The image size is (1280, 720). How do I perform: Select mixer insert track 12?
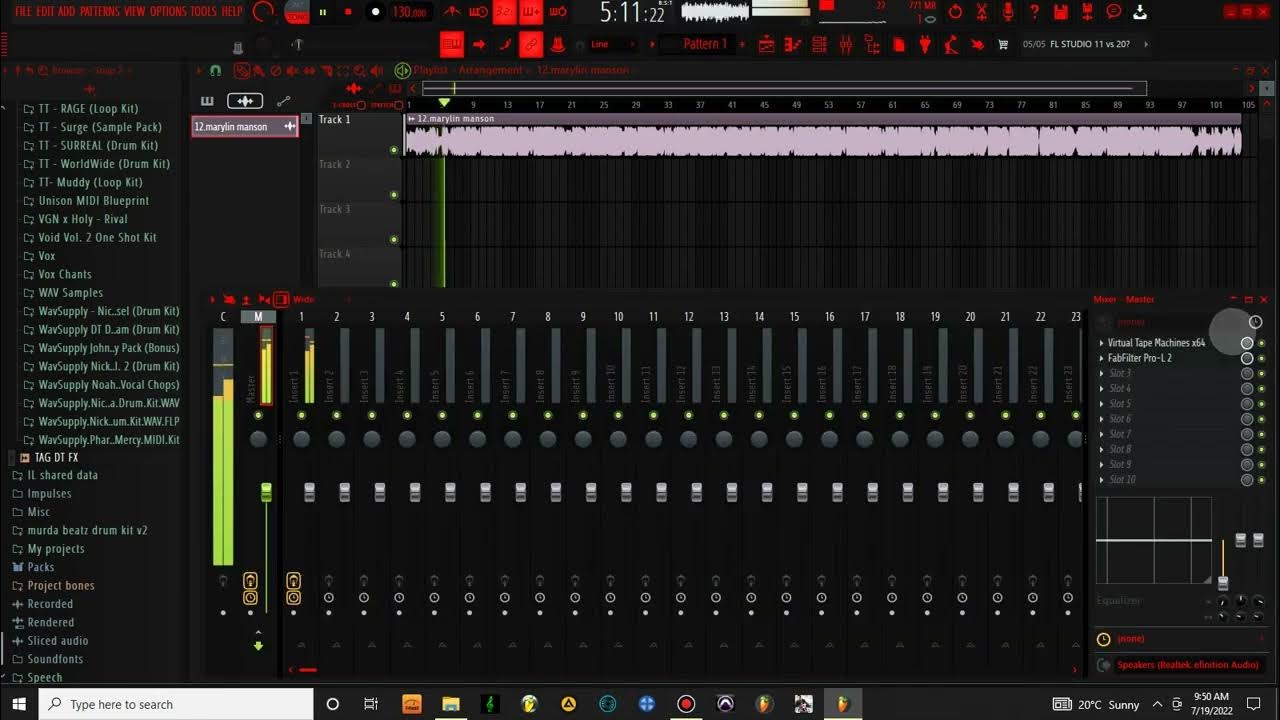(688, 317)
